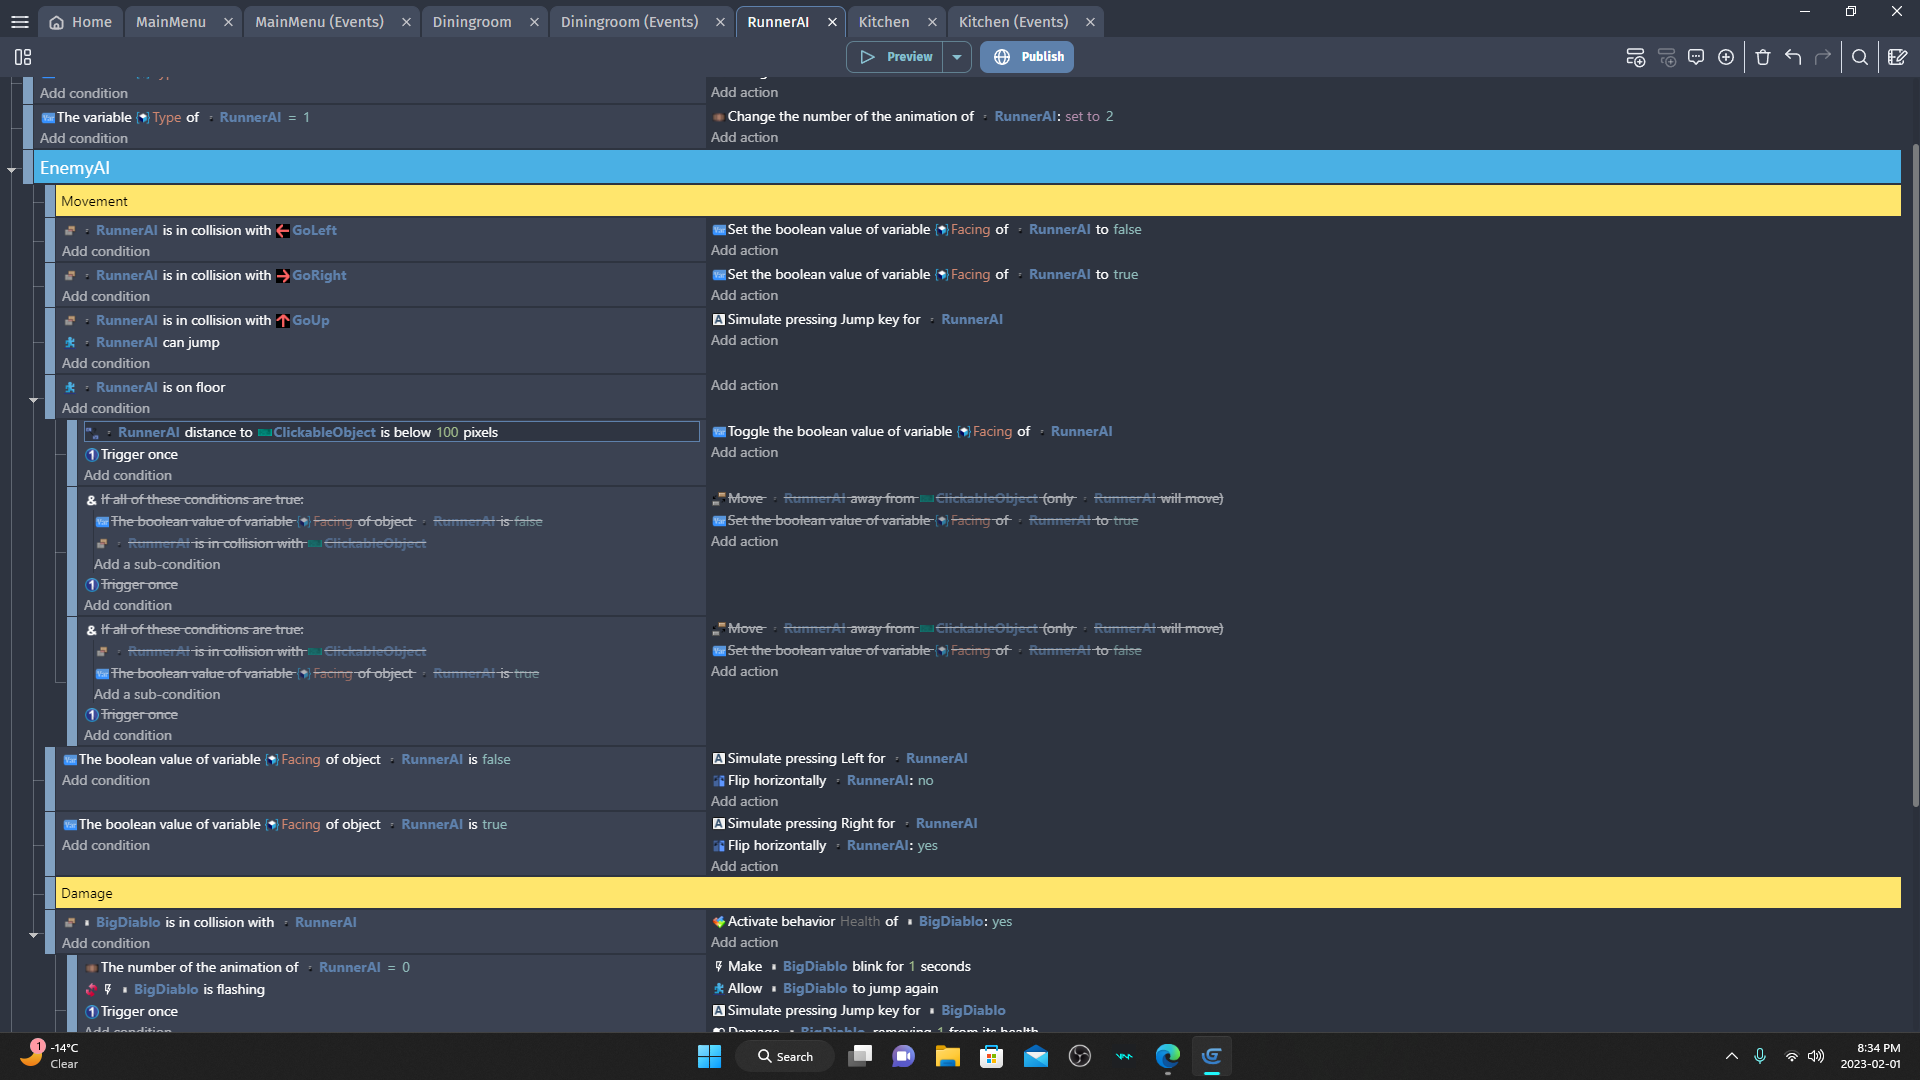
Task: Open the search events magnifier
Action: (x=1860, y=58)
